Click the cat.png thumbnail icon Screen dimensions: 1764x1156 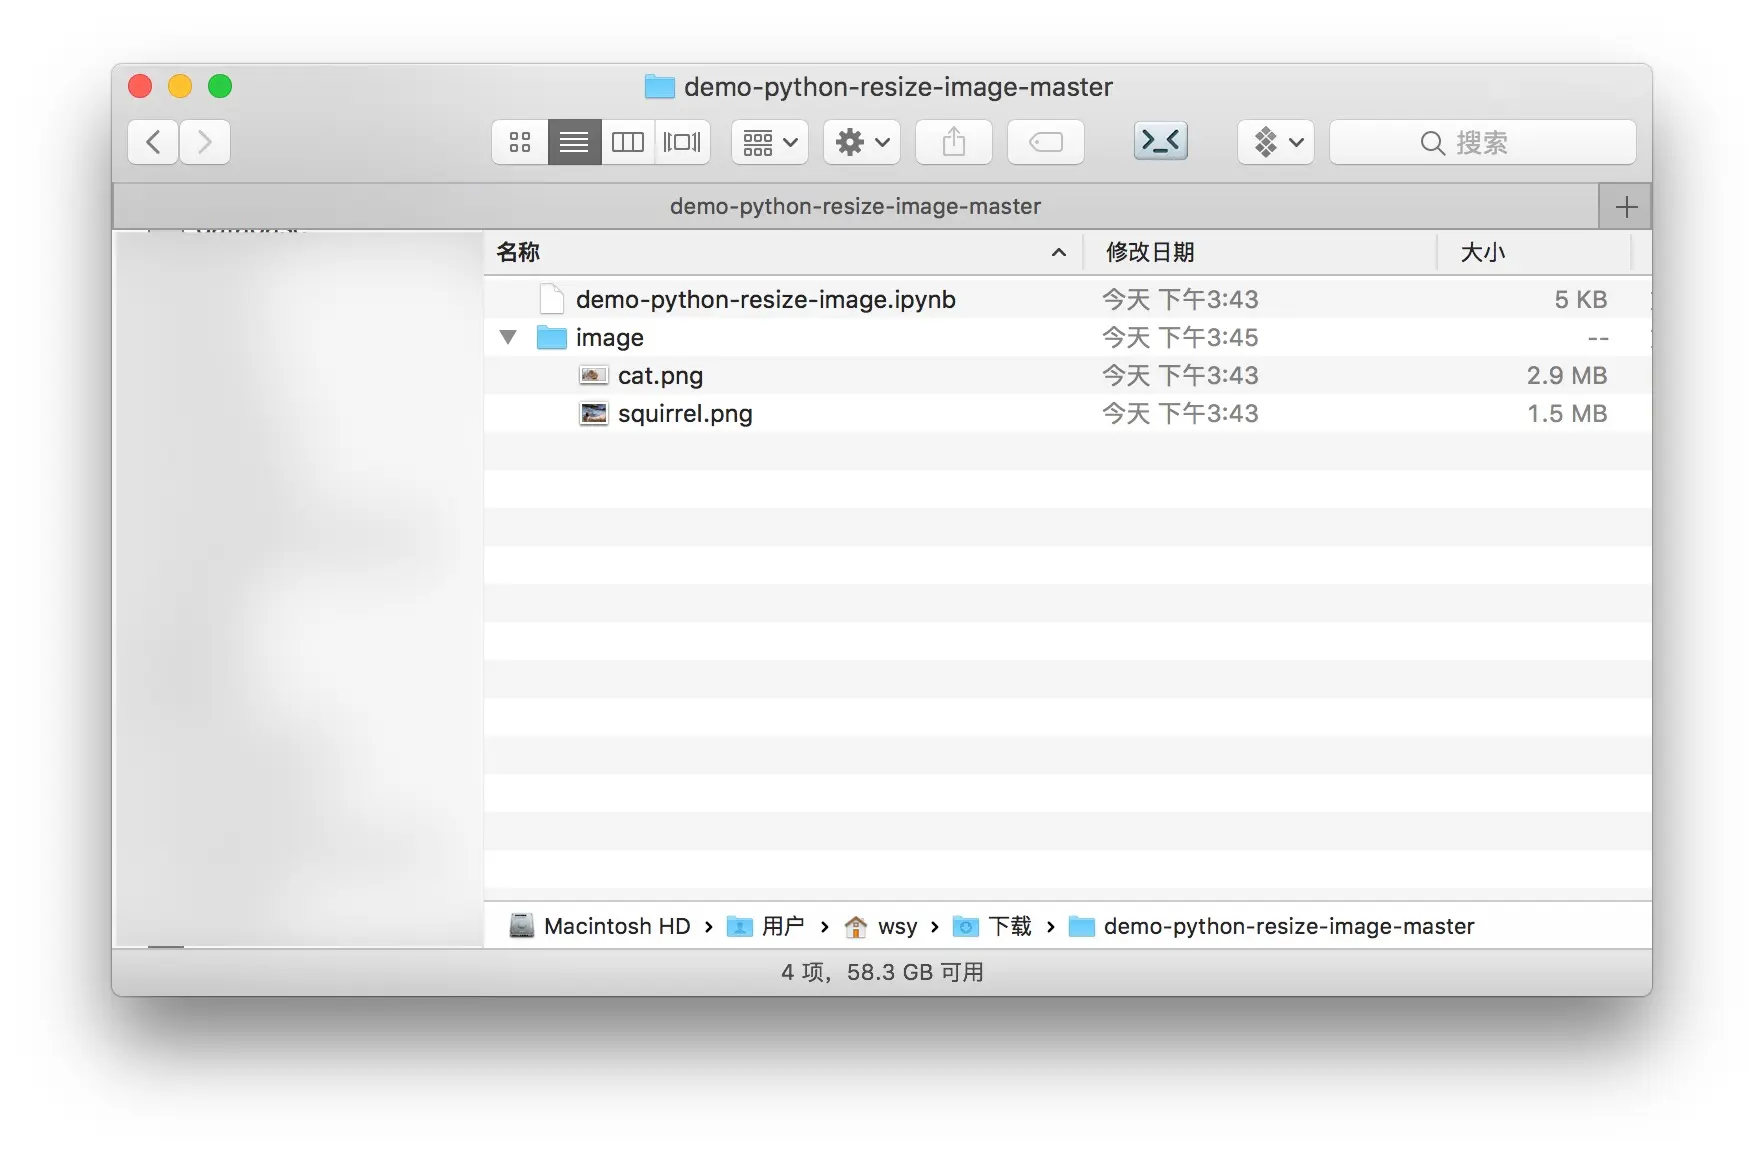point(594,375)
